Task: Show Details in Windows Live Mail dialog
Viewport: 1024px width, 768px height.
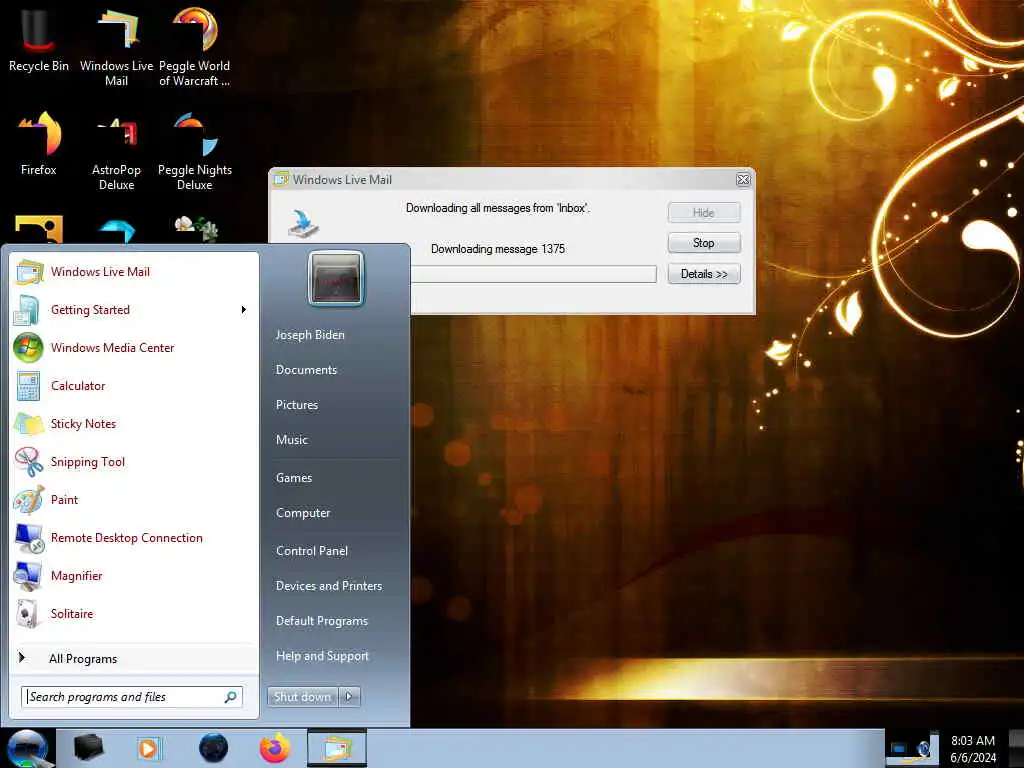Action: point(704,274)
